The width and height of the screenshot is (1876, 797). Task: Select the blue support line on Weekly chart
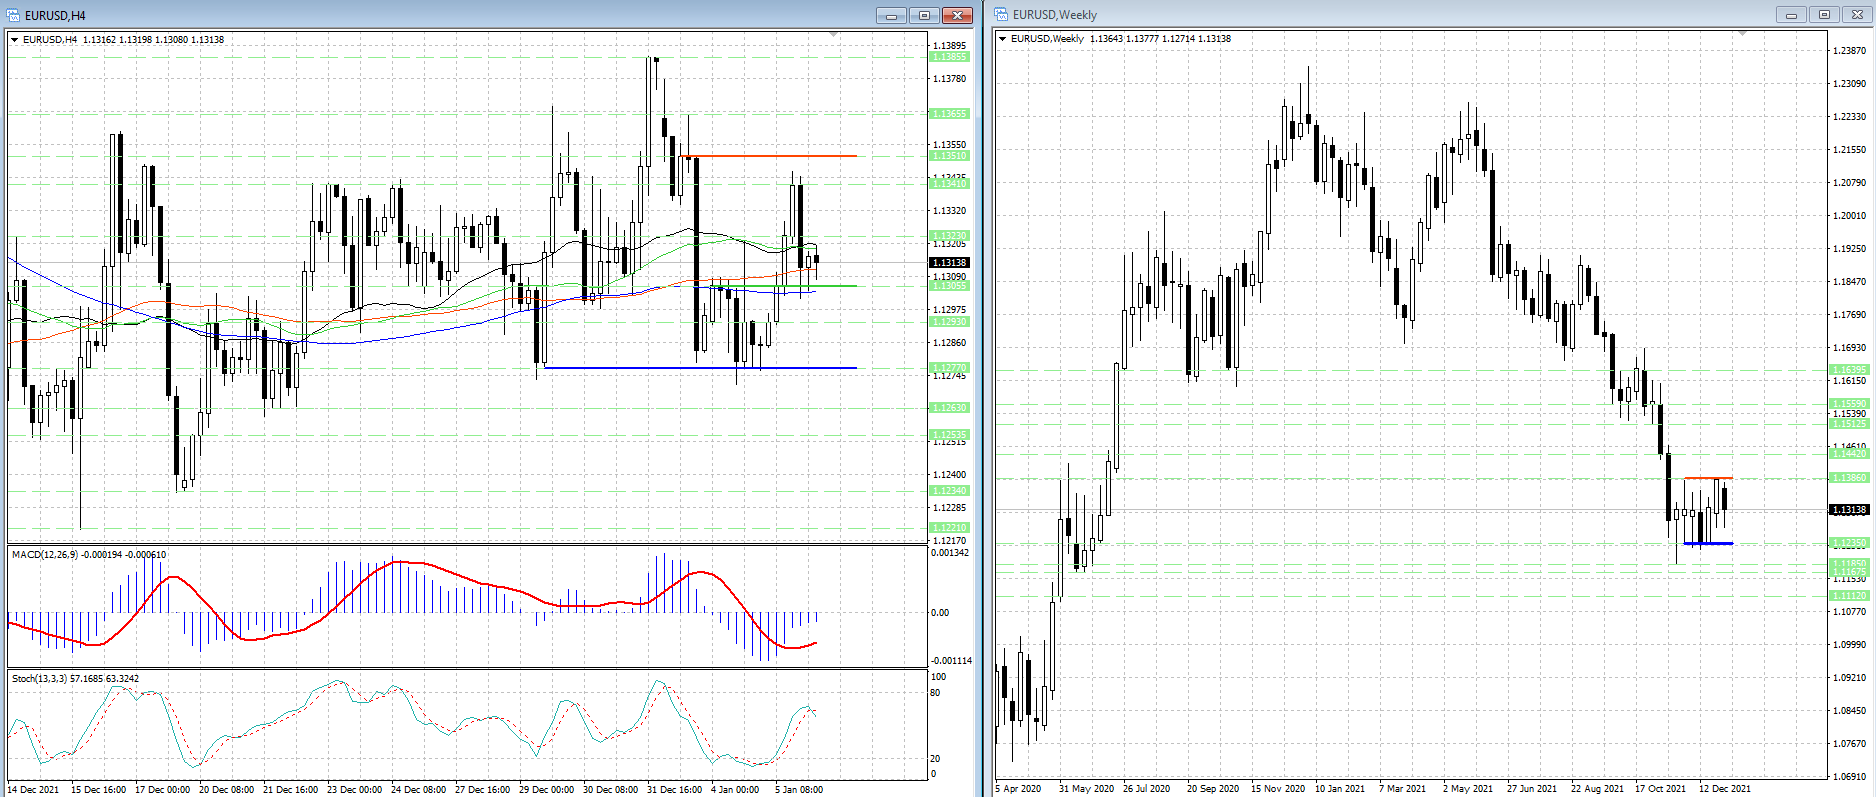[1708, 543]
